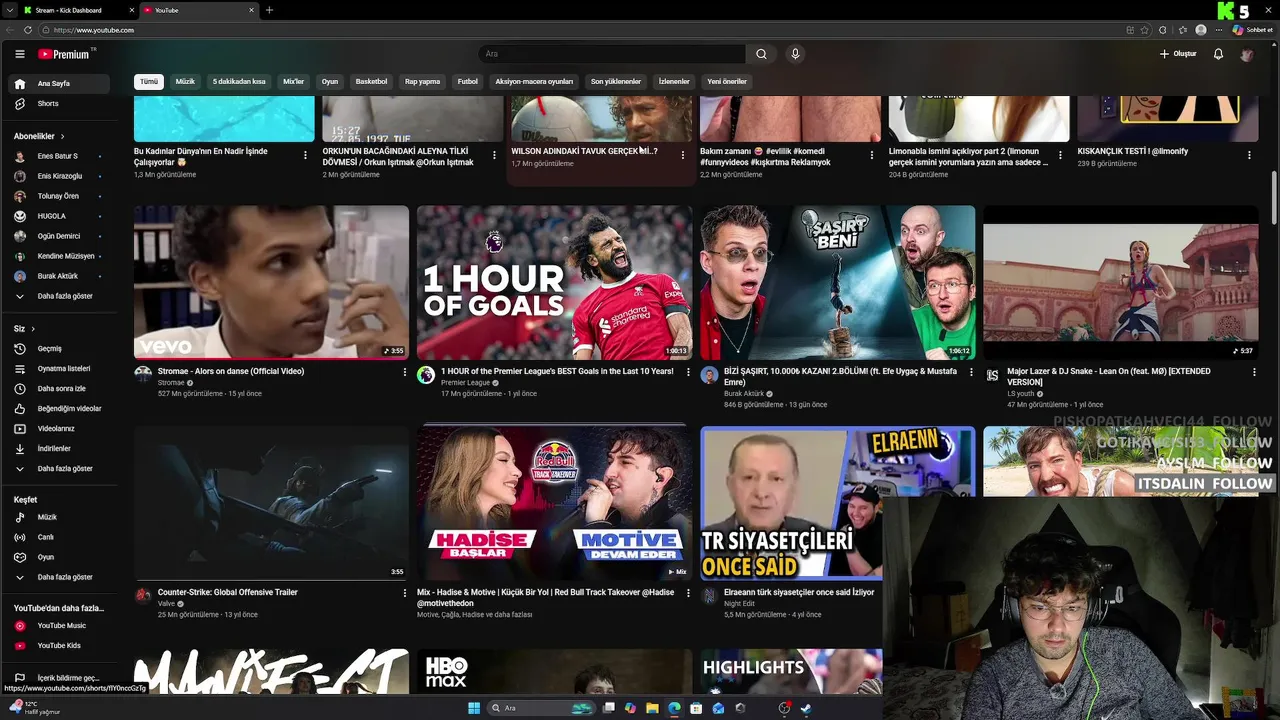Open the account avatar menu
Screen dimensions: 1280x720
1246,54
